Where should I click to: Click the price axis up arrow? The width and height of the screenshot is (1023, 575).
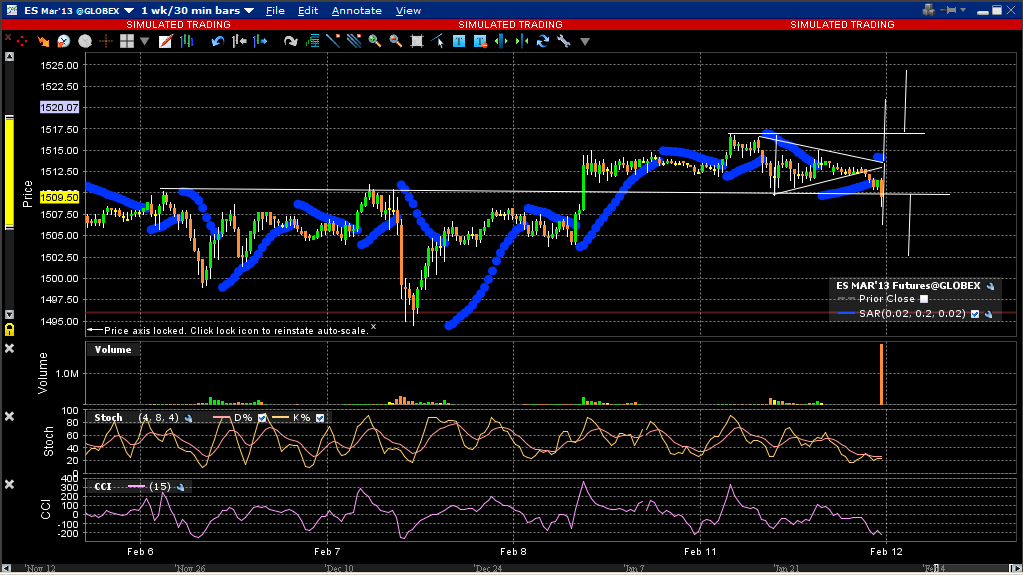(9, 57)
